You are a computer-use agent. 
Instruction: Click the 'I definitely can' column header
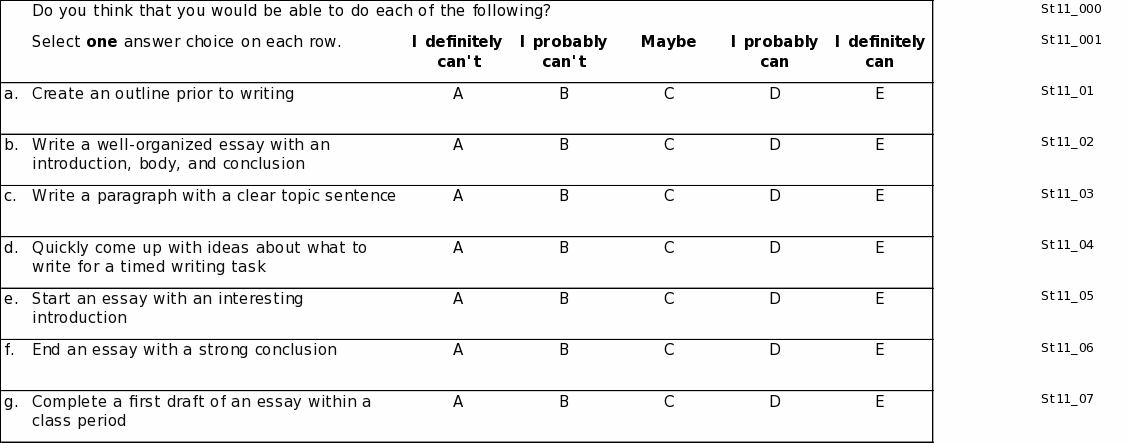[879, 52]
